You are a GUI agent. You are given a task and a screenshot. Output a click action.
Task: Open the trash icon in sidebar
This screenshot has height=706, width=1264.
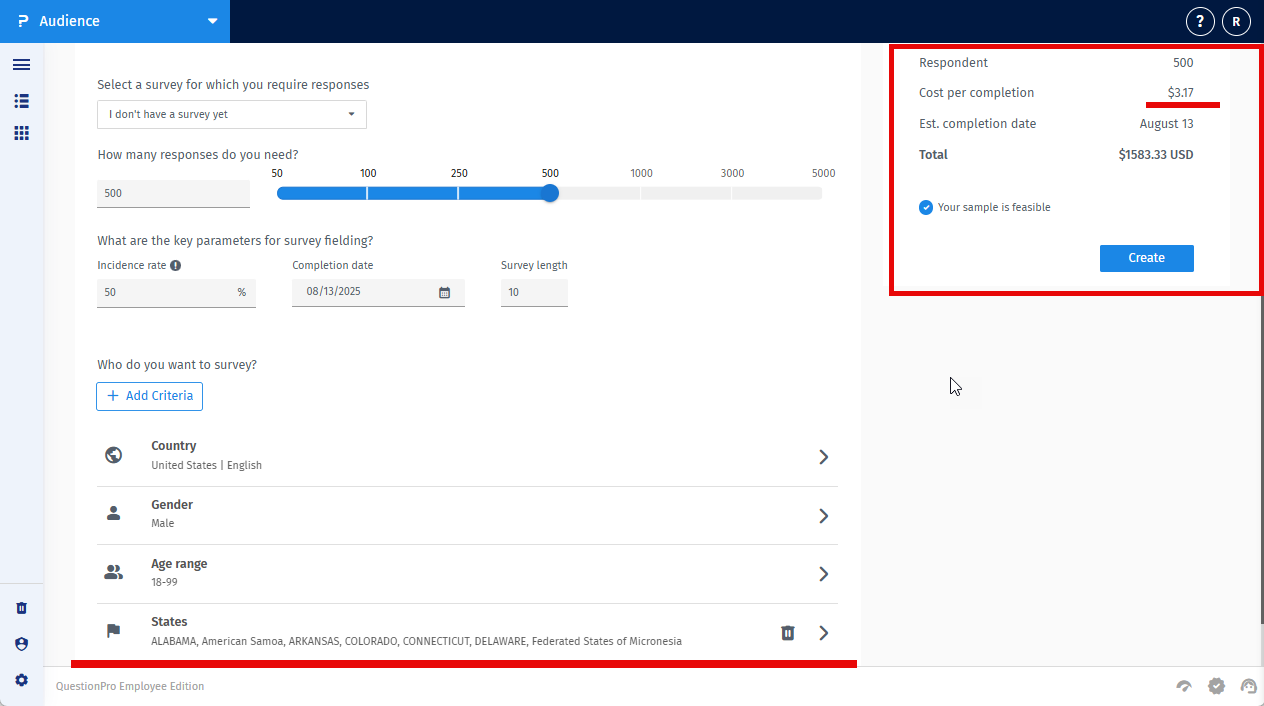coord(21,608)
